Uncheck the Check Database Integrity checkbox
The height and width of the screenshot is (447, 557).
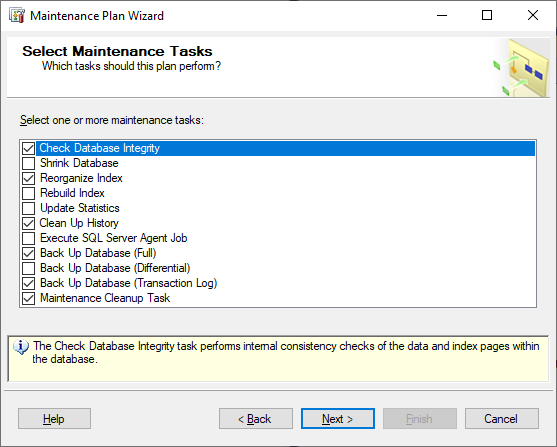[28, 148]
